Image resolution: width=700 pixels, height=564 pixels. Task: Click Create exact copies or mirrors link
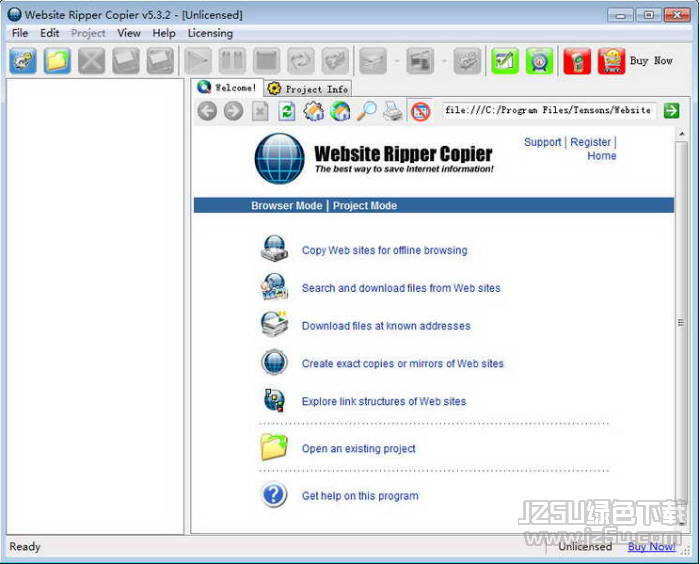tap(403, 363)
